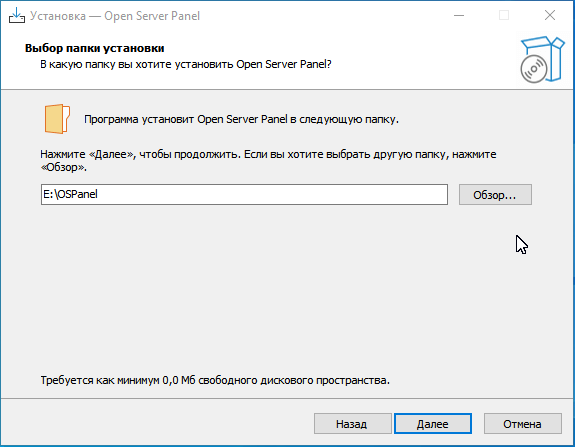Image resolution: width=575 pixels, height=447 pixels.
Task: Focus the E:\OSPanel install path field
Action: (244, 194)
